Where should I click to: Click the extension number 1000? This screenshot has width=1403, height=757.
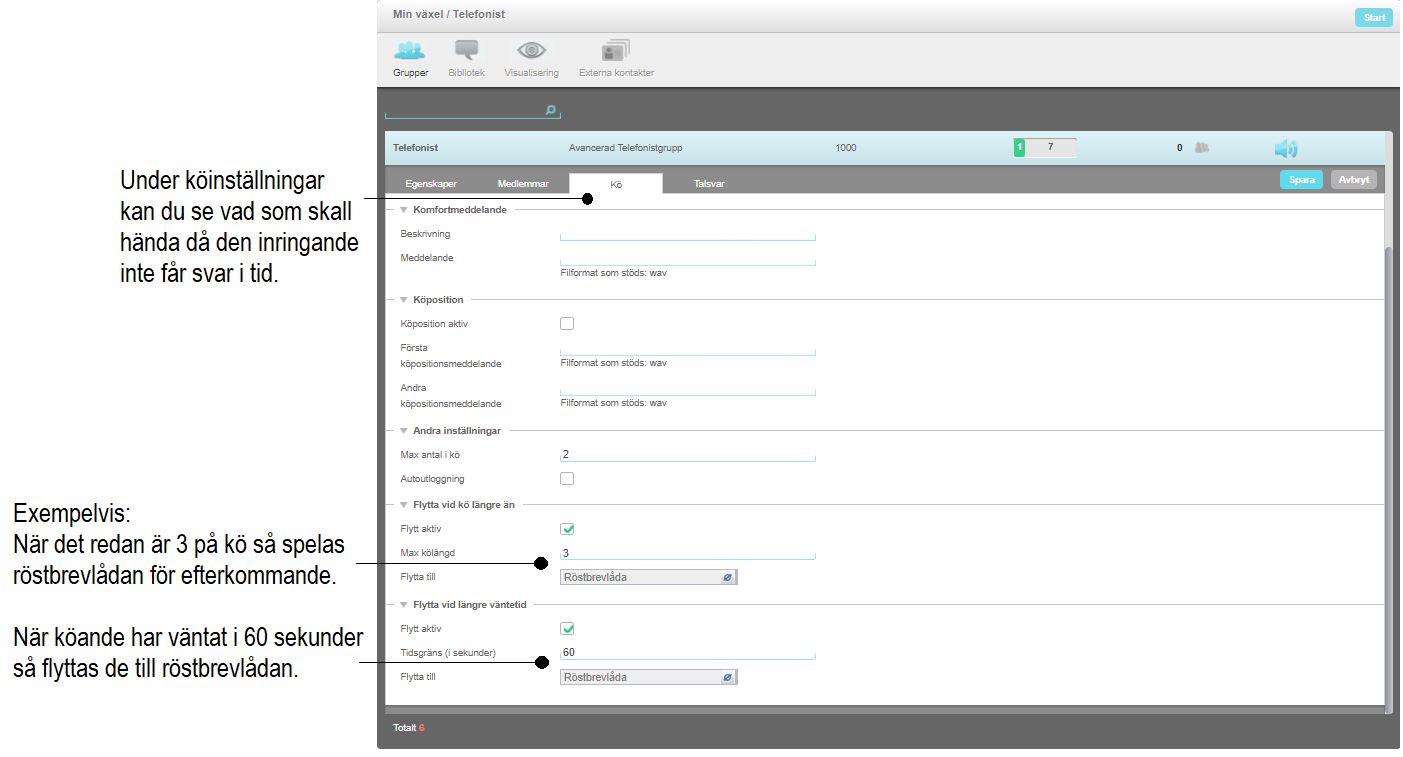pos(846,148)
